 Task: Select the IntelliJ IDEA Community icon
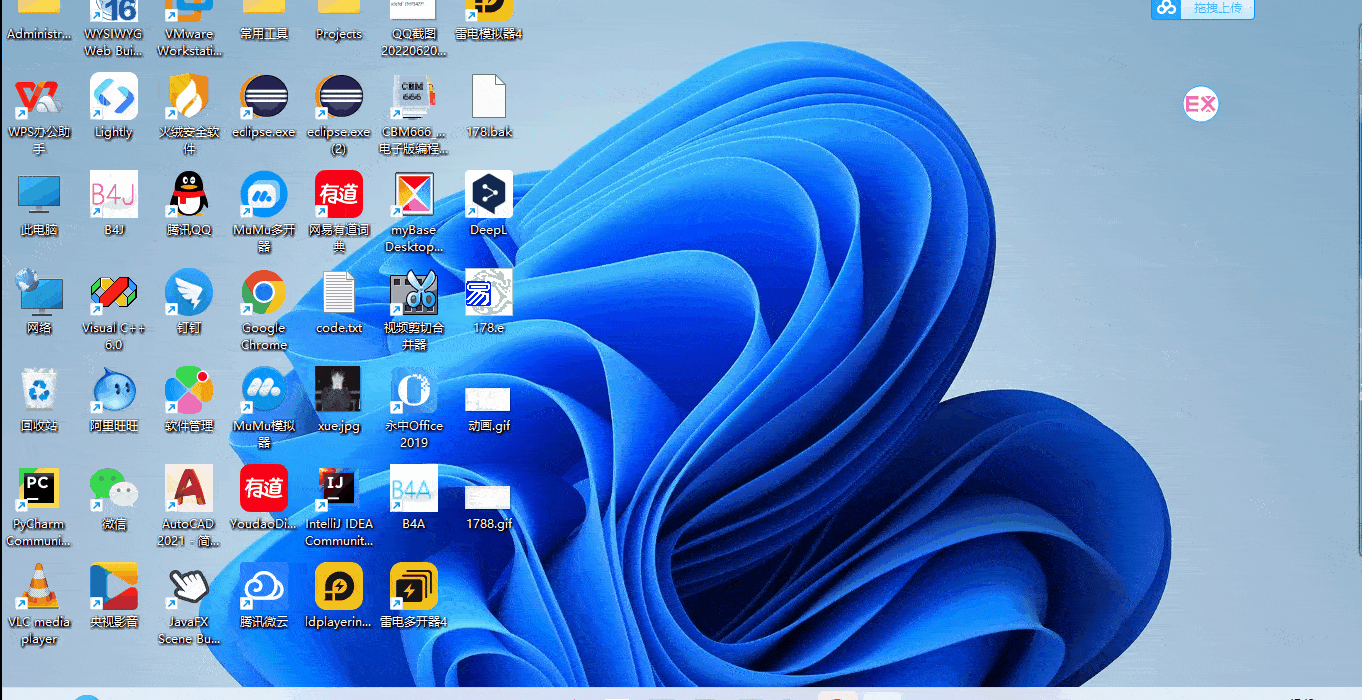[338, 489]
